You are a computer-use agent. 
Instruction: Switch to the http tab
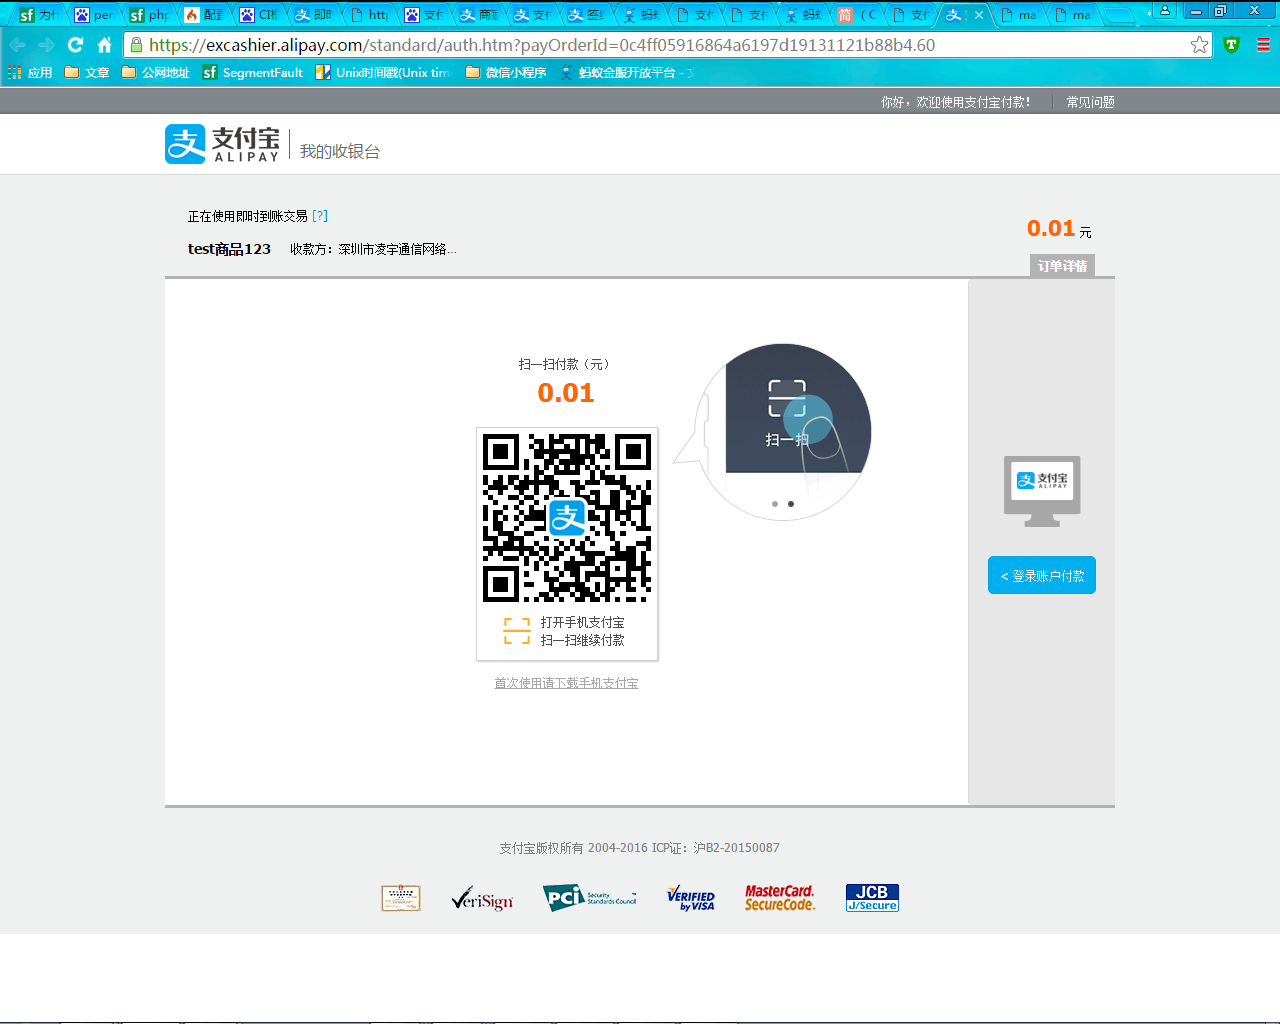click(x=367, y=15)
